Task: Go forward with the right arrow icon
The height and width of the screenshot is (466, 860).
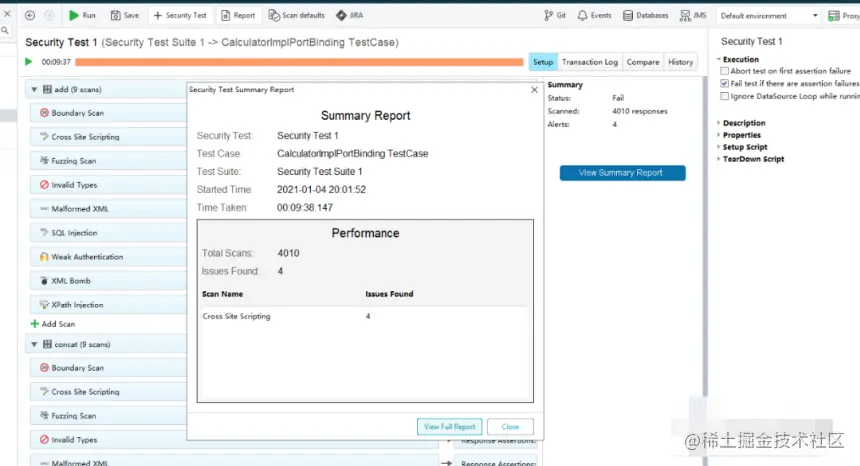Action: coord(49,15)
